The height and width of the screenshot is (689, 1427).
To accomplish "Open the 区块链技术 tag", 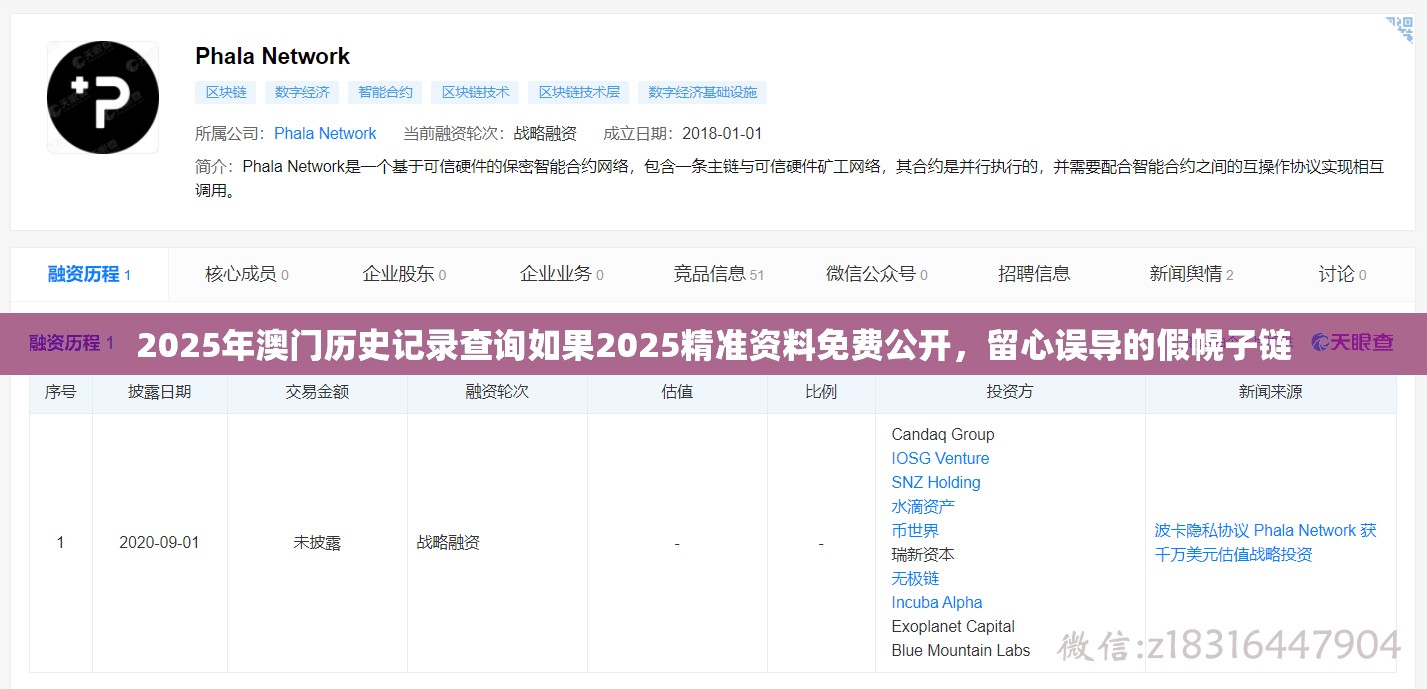I will click(x=476, y=92).
